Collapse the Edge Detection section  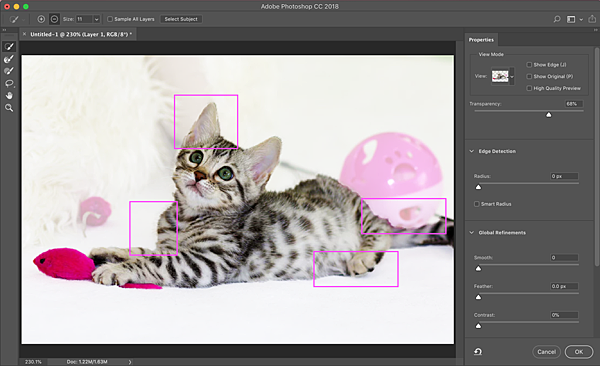point(472,151)
